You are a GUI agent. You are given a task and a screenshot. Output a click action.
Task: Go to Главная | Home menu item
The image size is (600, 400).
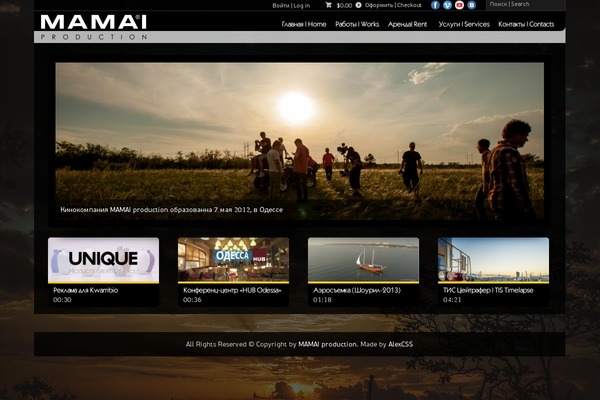tap(304, 24)
